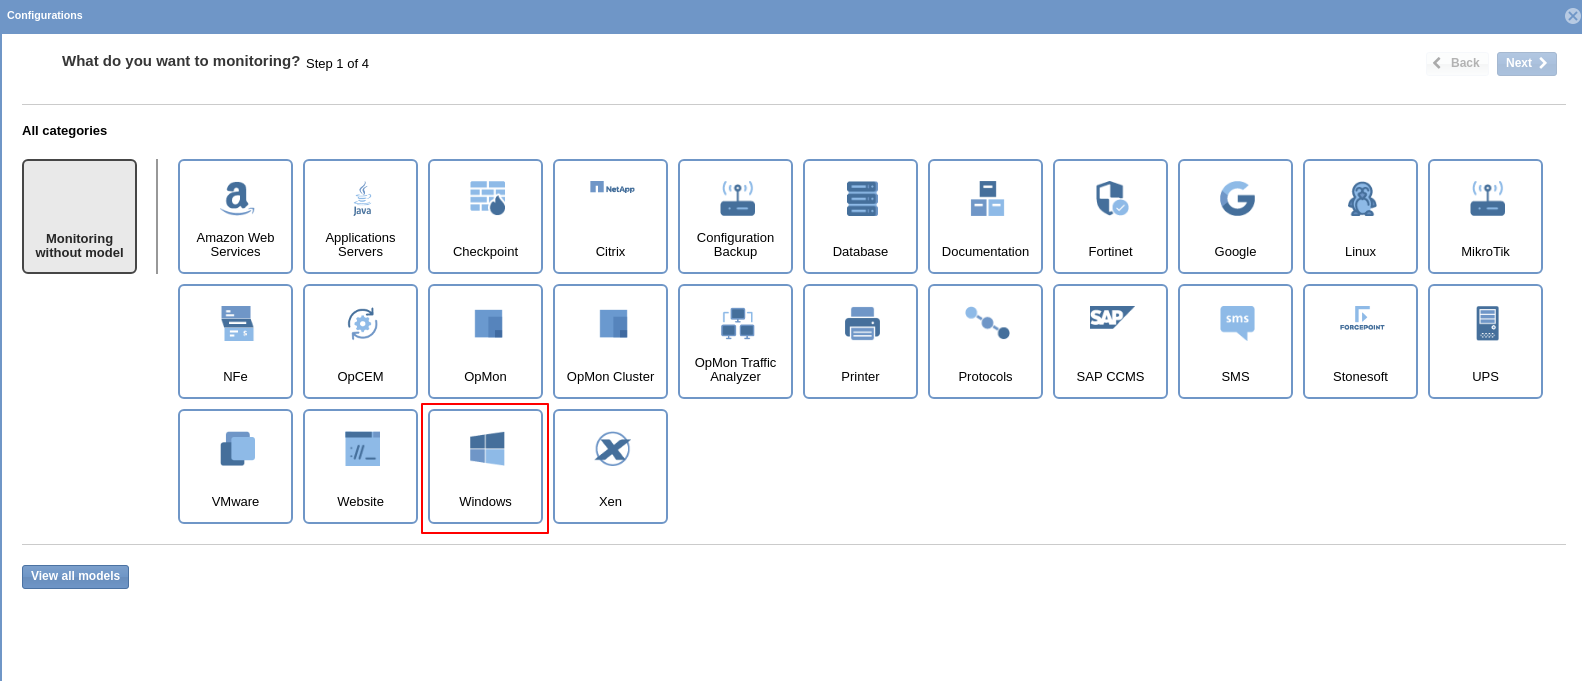Open the MikroTik router category
The height and width of the screenshot is (681, 1582).
coord(1485,216)
